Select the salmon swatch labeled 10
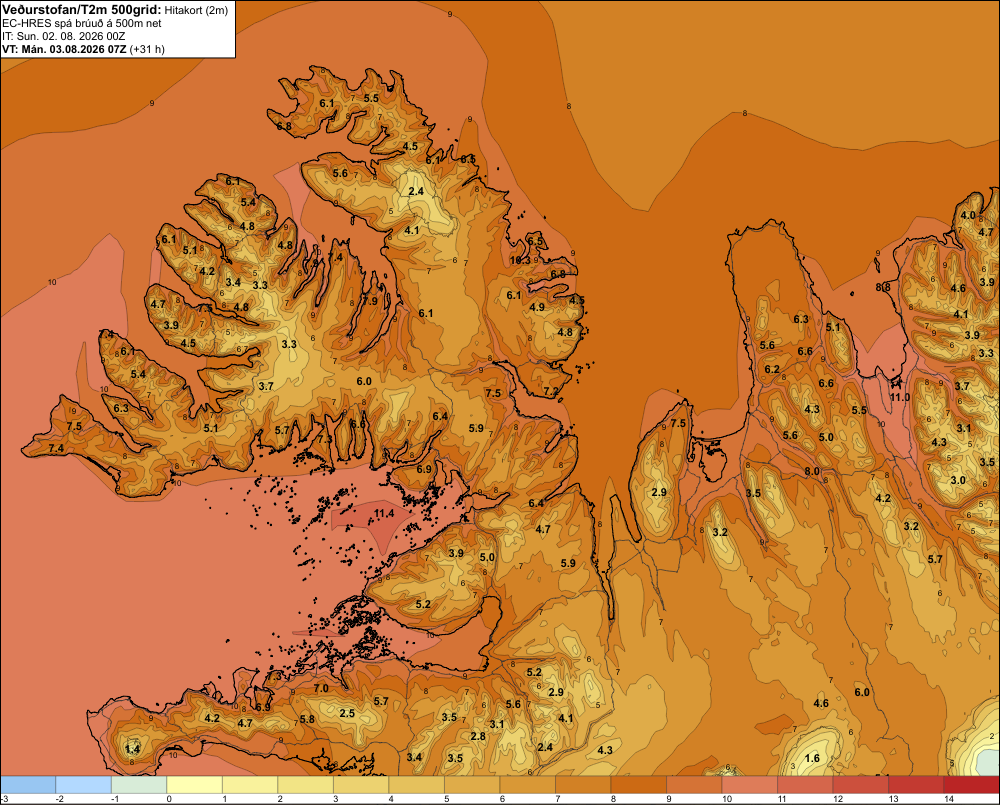The image size is (1000, 805). 749,784
